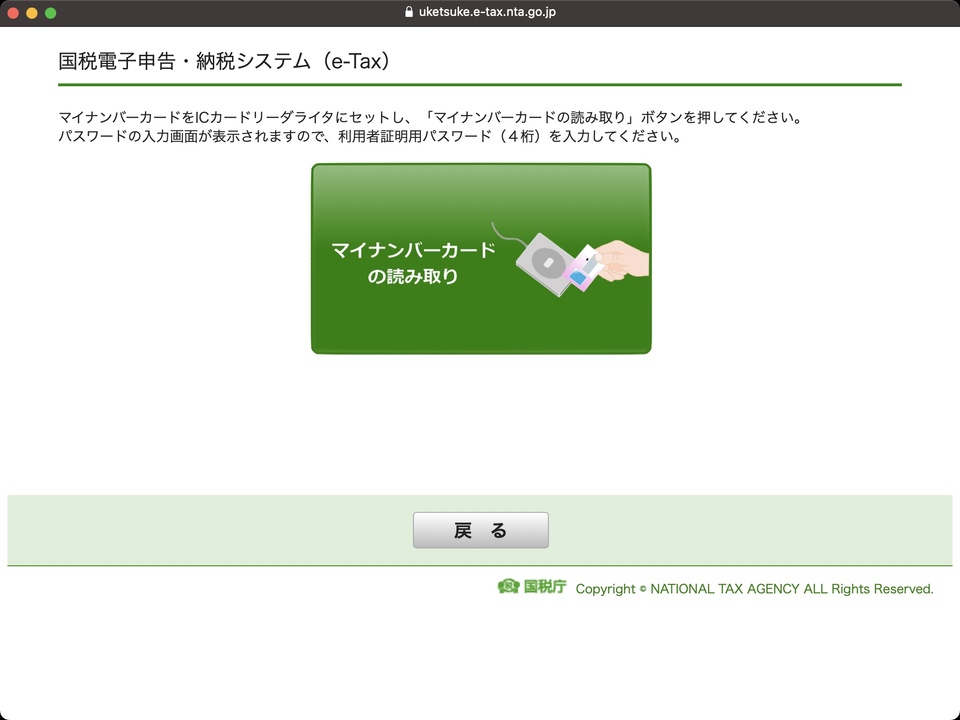Close the window with the red button
The width and height of the screenshot is (960, 720).
coord(13,13)
